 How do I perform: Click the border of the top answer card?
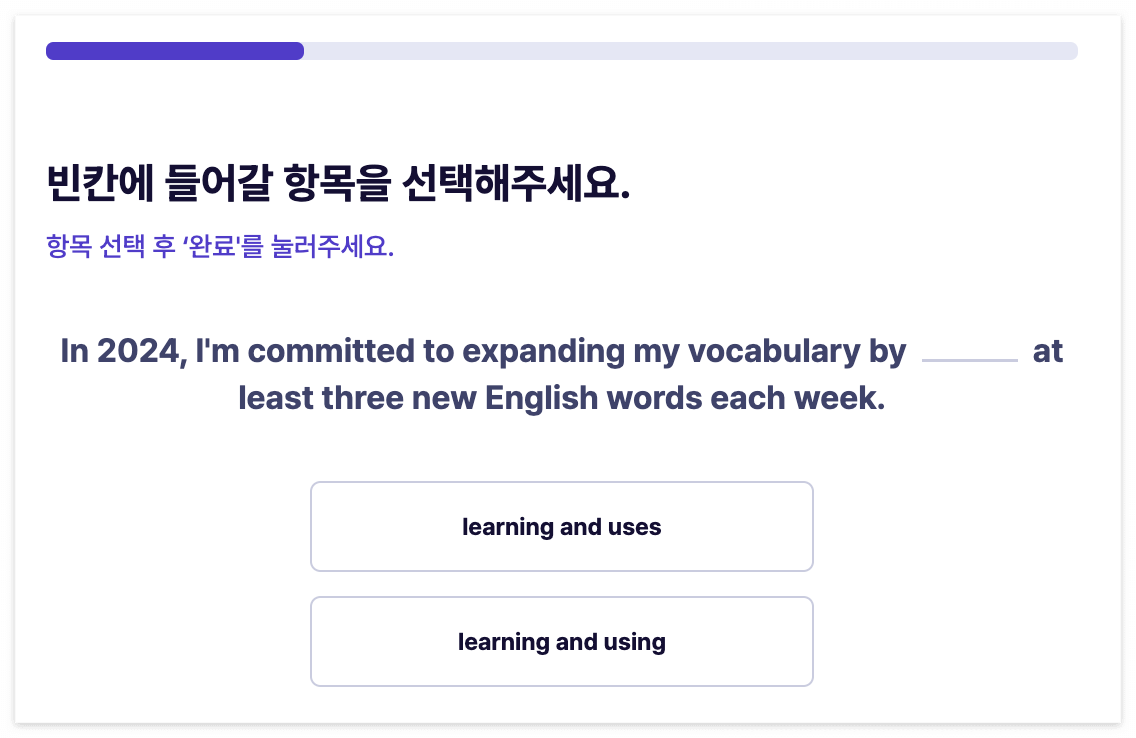click(x=562, y=483)
